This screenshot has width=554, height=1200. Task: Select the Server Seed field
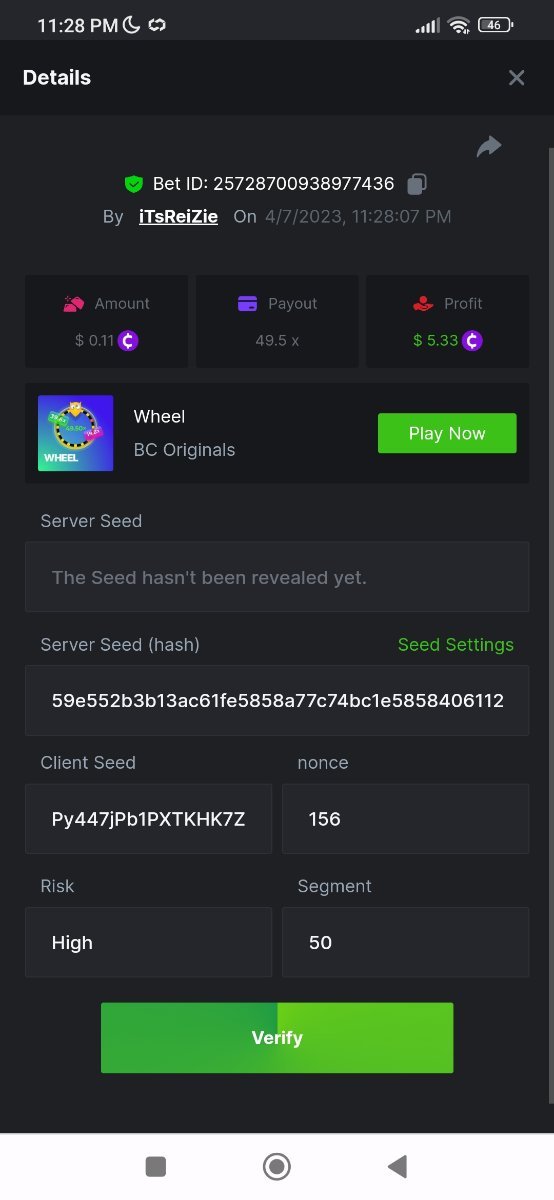[277, 577]
